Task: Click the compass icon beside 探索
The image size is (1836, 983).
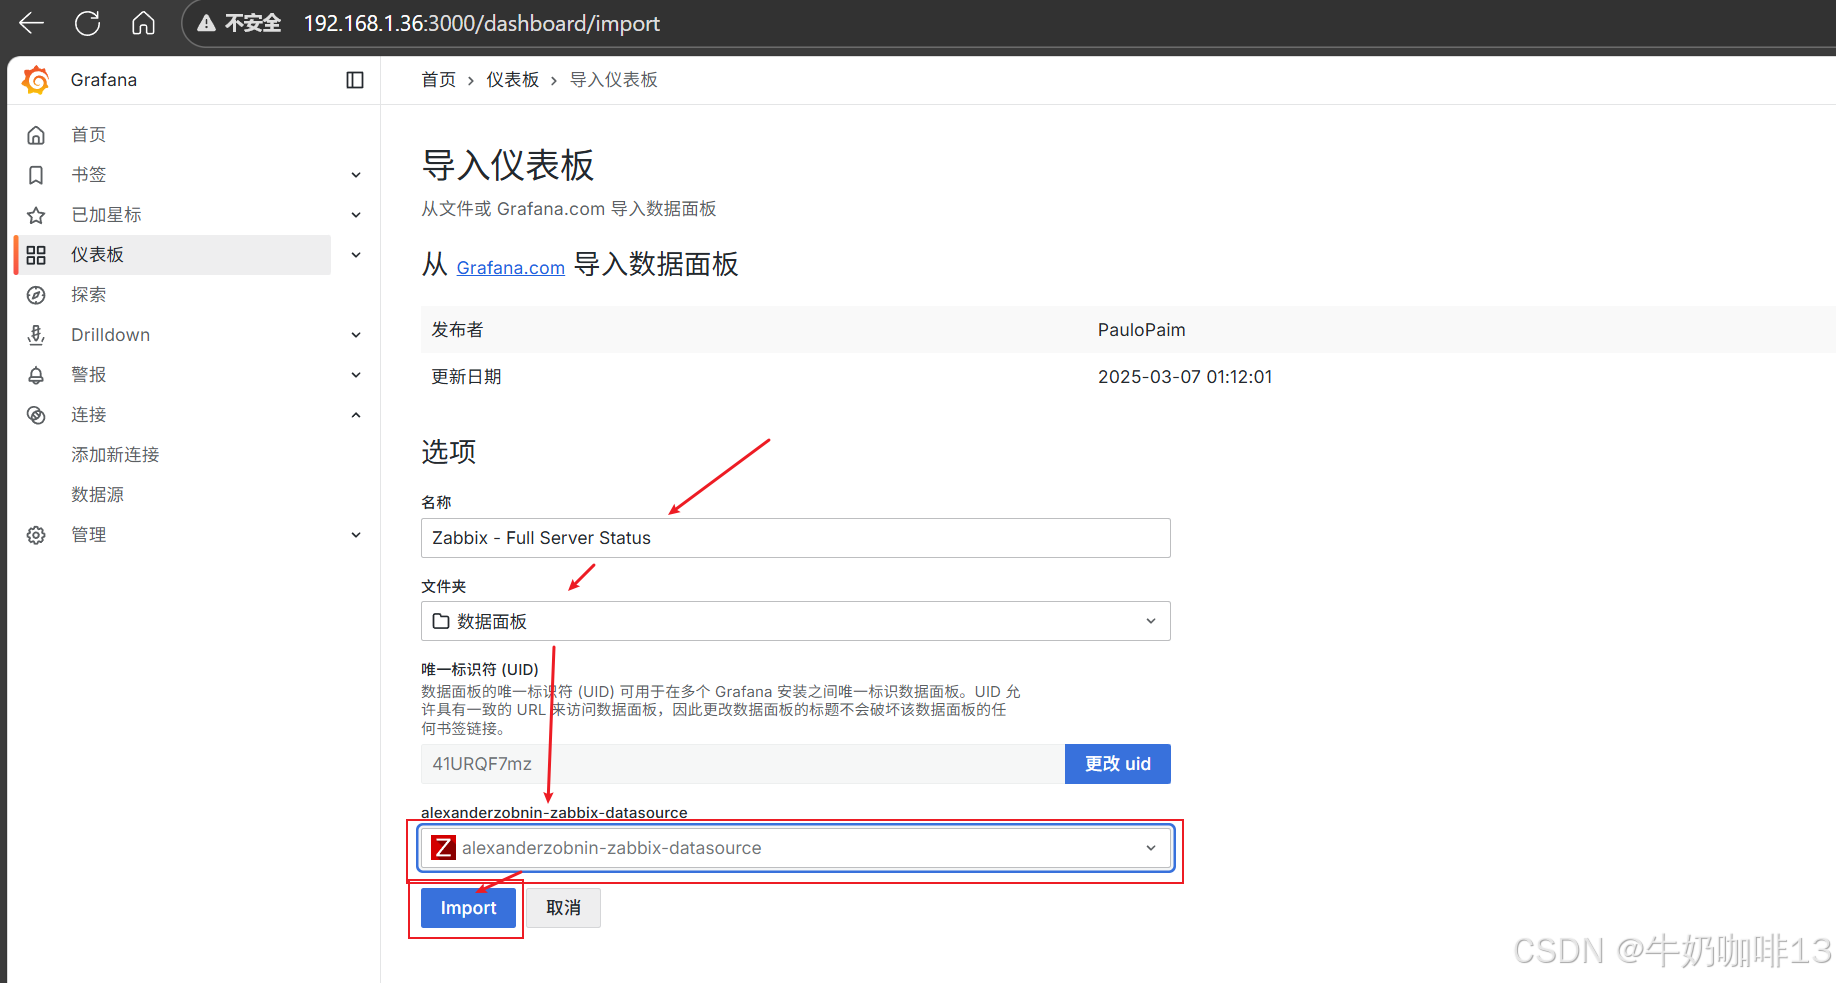Action: pos(36,295)
